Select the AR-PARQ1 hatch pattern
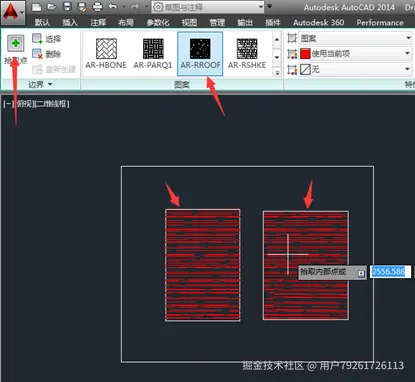 pyautogui.click(x=153, y=53)
